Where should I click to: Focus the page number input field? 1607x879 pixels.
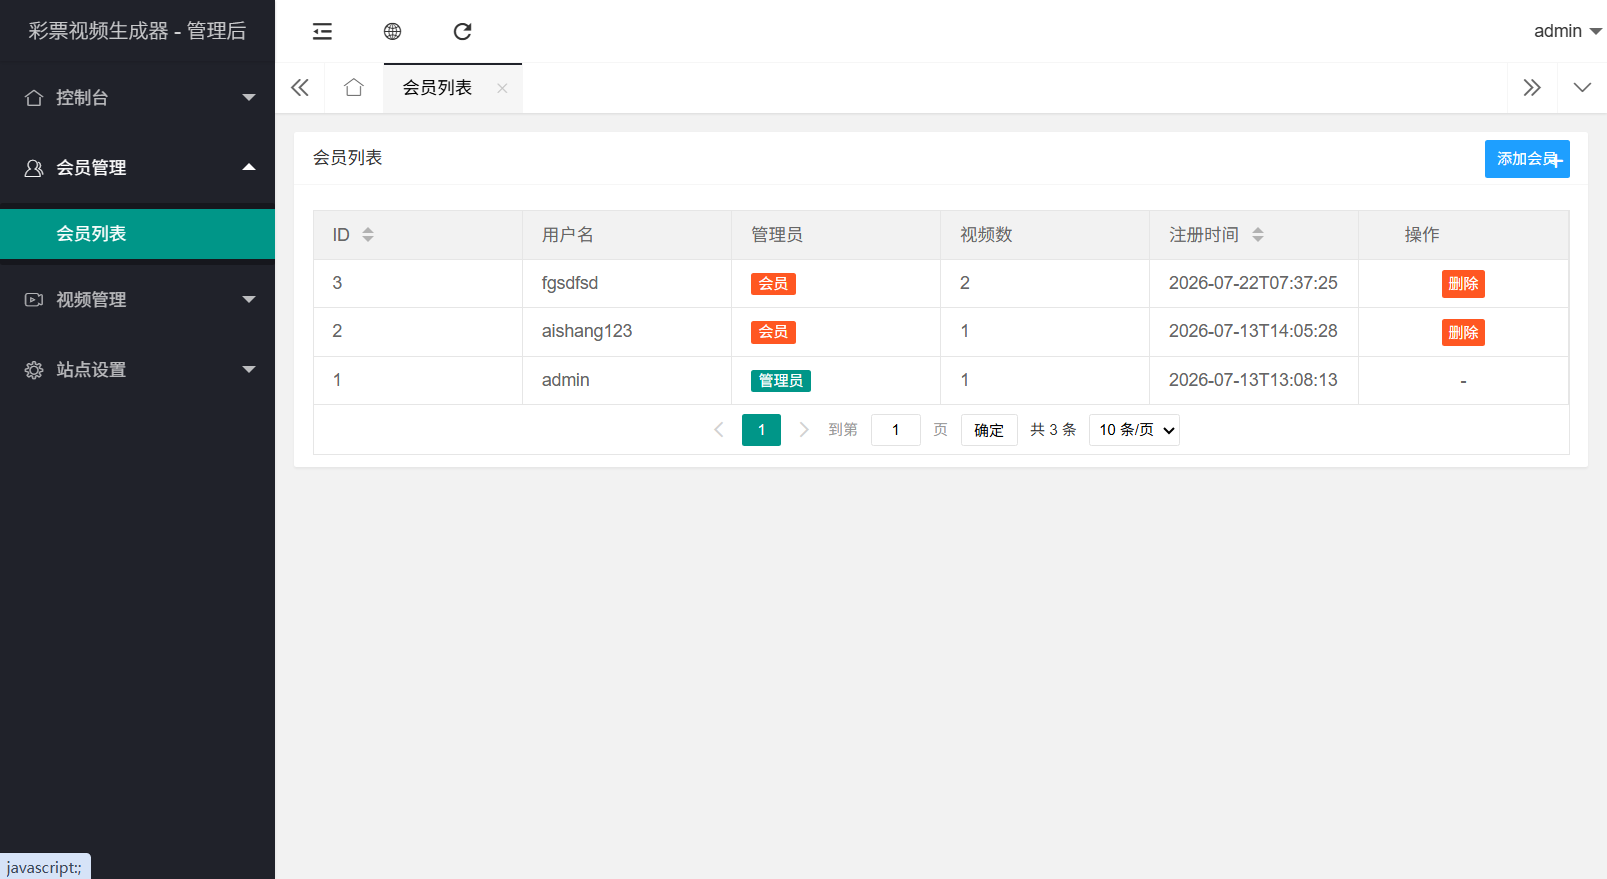(x=896, y=430)
